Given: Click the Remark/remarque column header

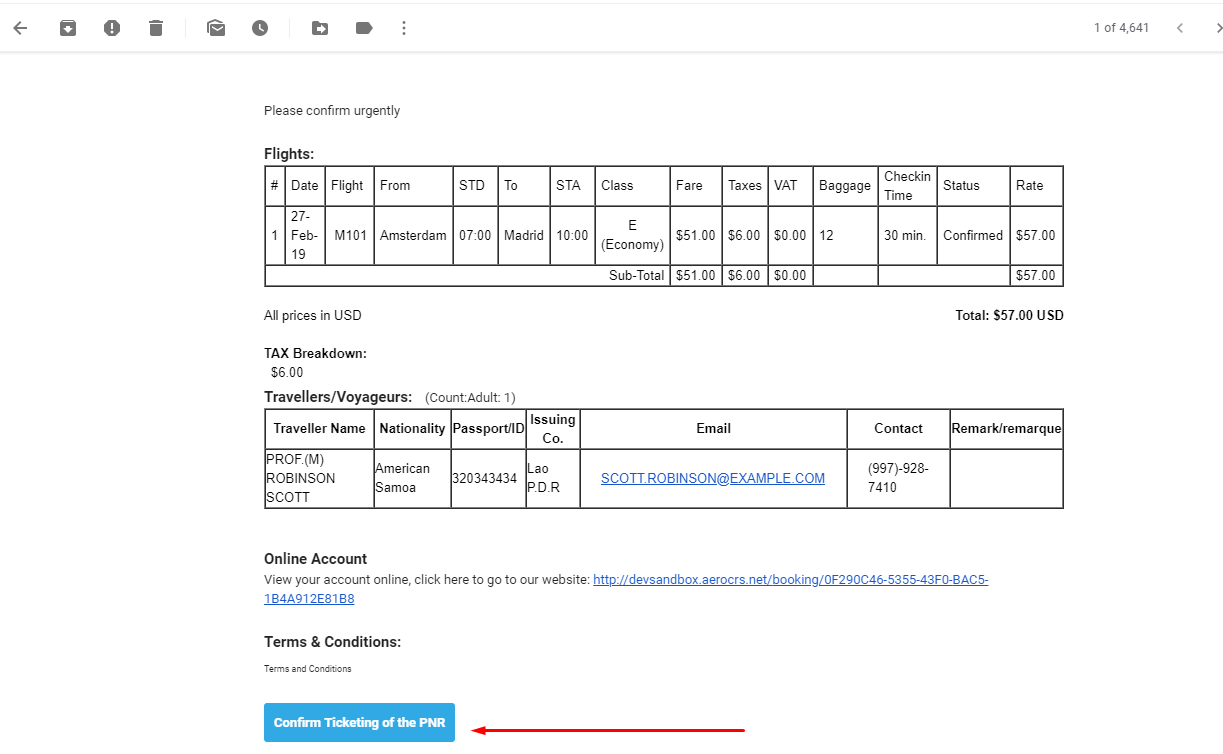Looking at the screenshot, I should point(1006,429).
